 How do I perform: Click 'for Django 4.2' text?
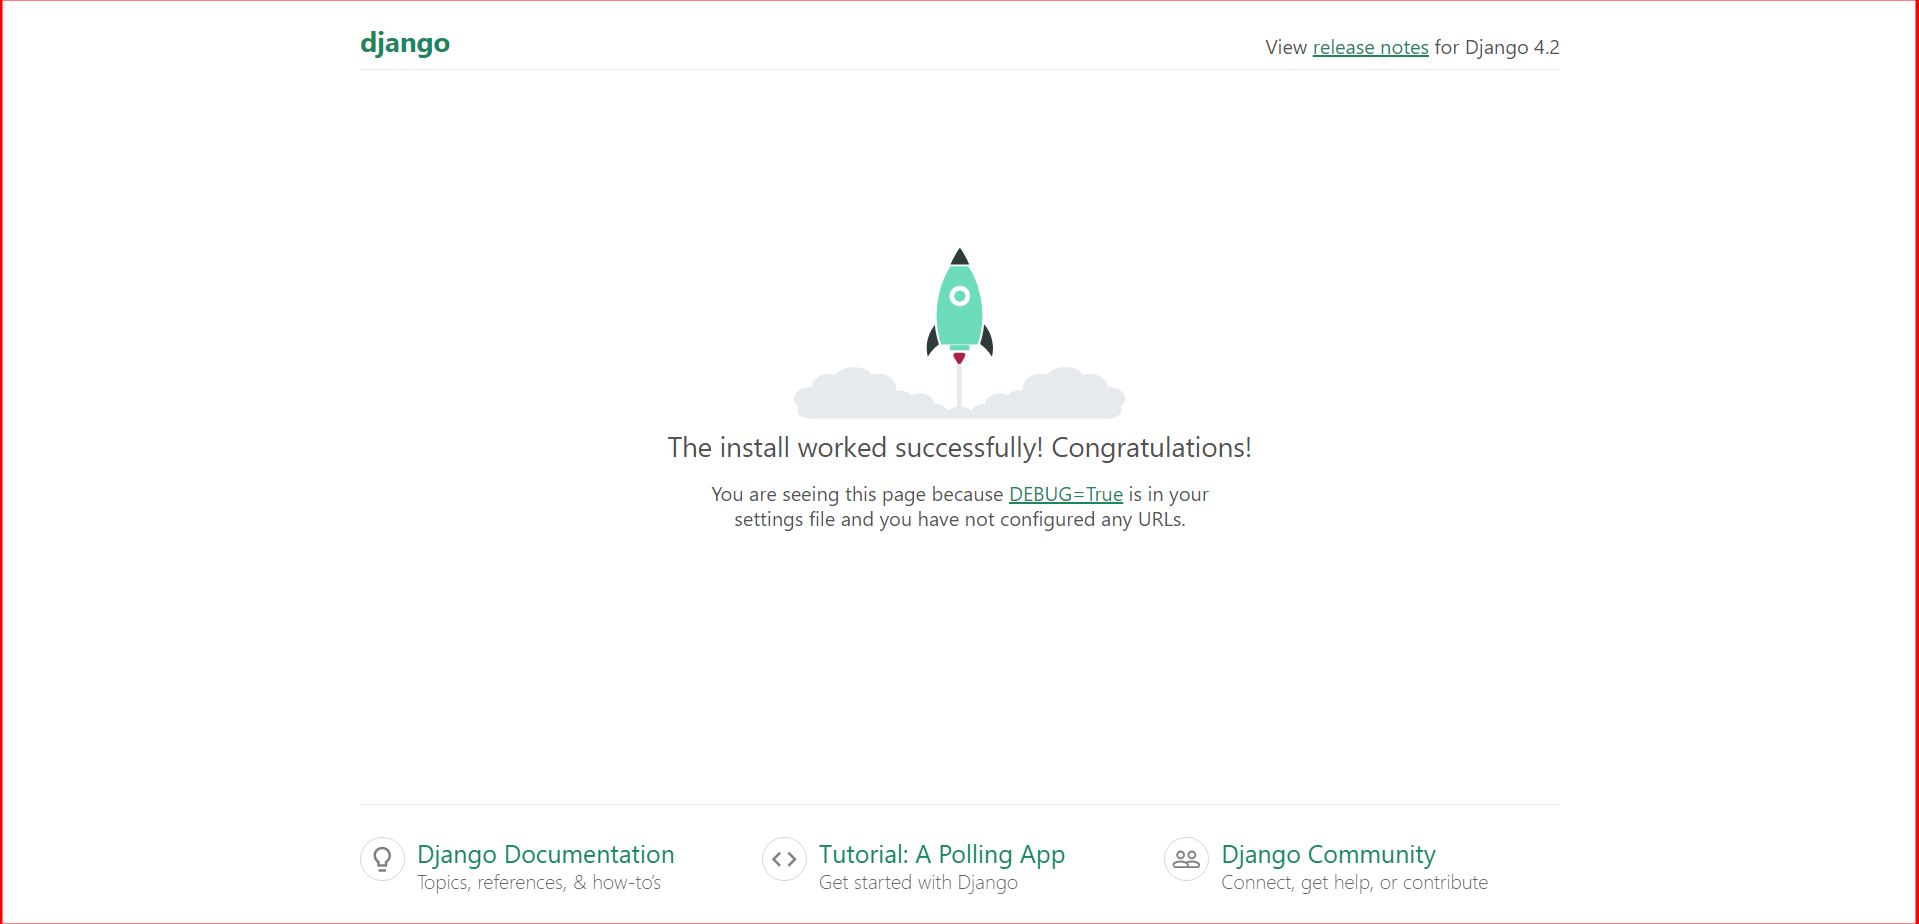(x=1497, y=47)
